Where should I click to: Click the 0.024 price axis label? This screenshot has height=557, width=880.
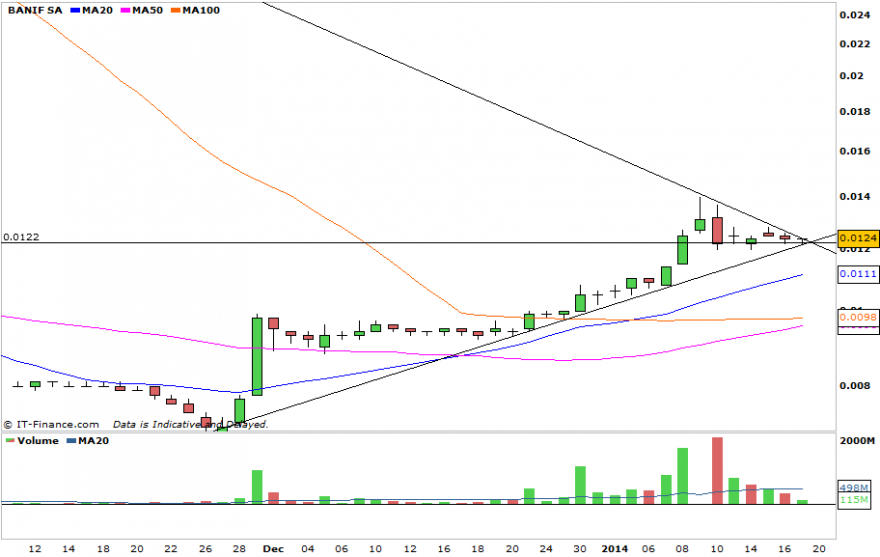(x=855, y=15)
